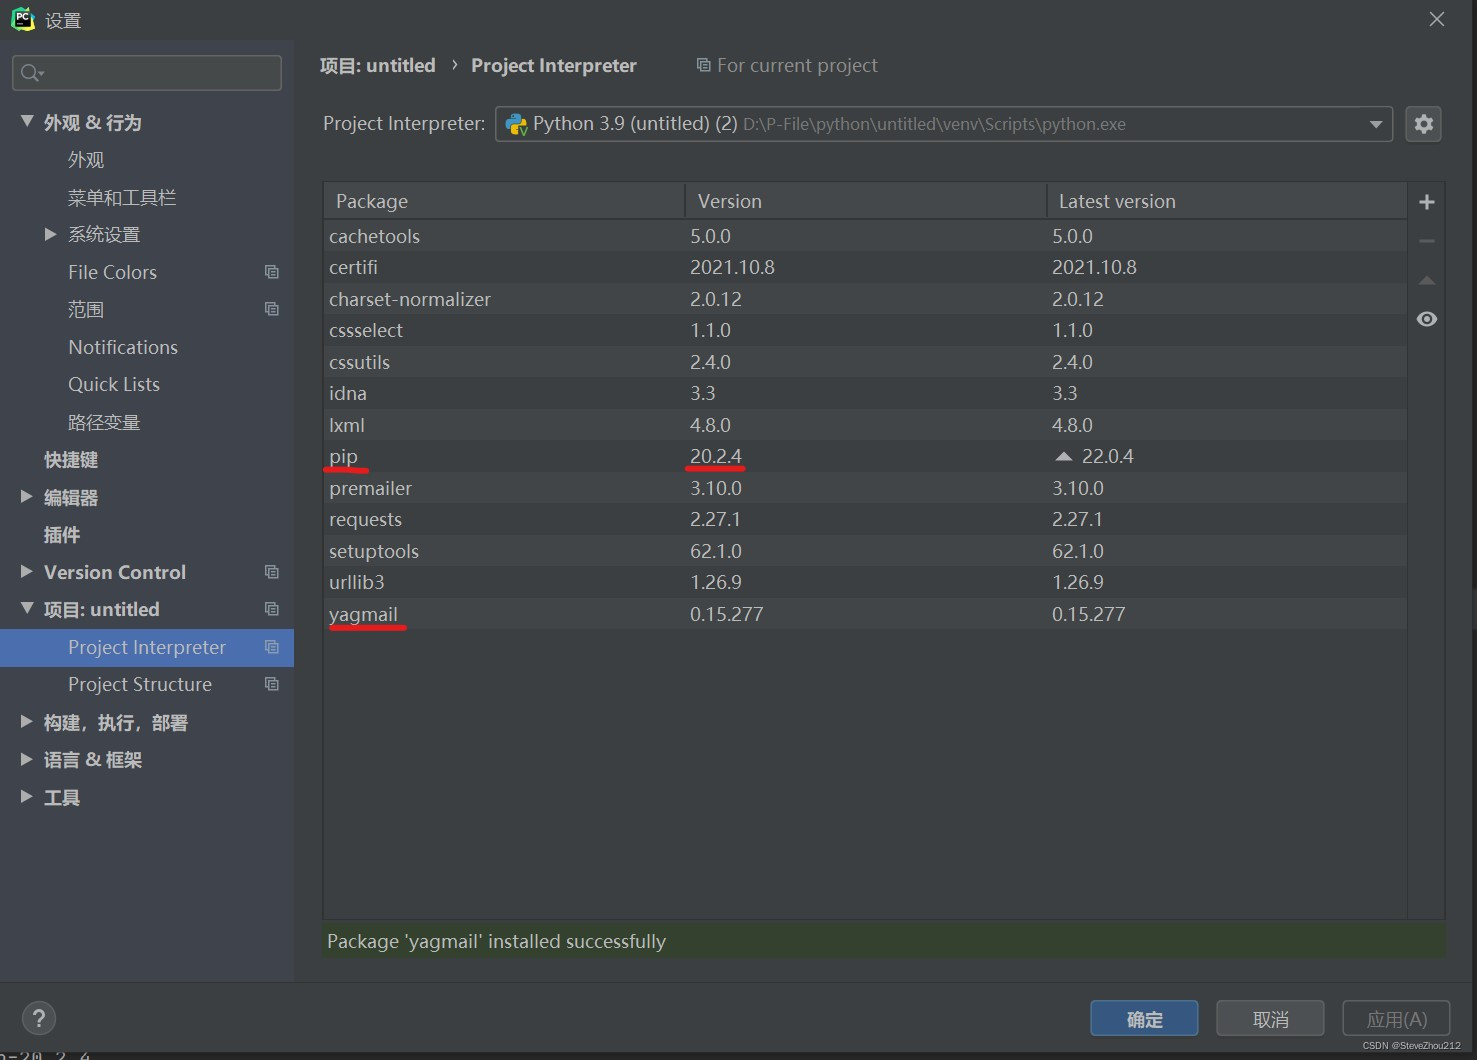The height and width of the screenshot is (1060, 1477).
Task: Click the search magnifier icon
Action: pos(31,73)
